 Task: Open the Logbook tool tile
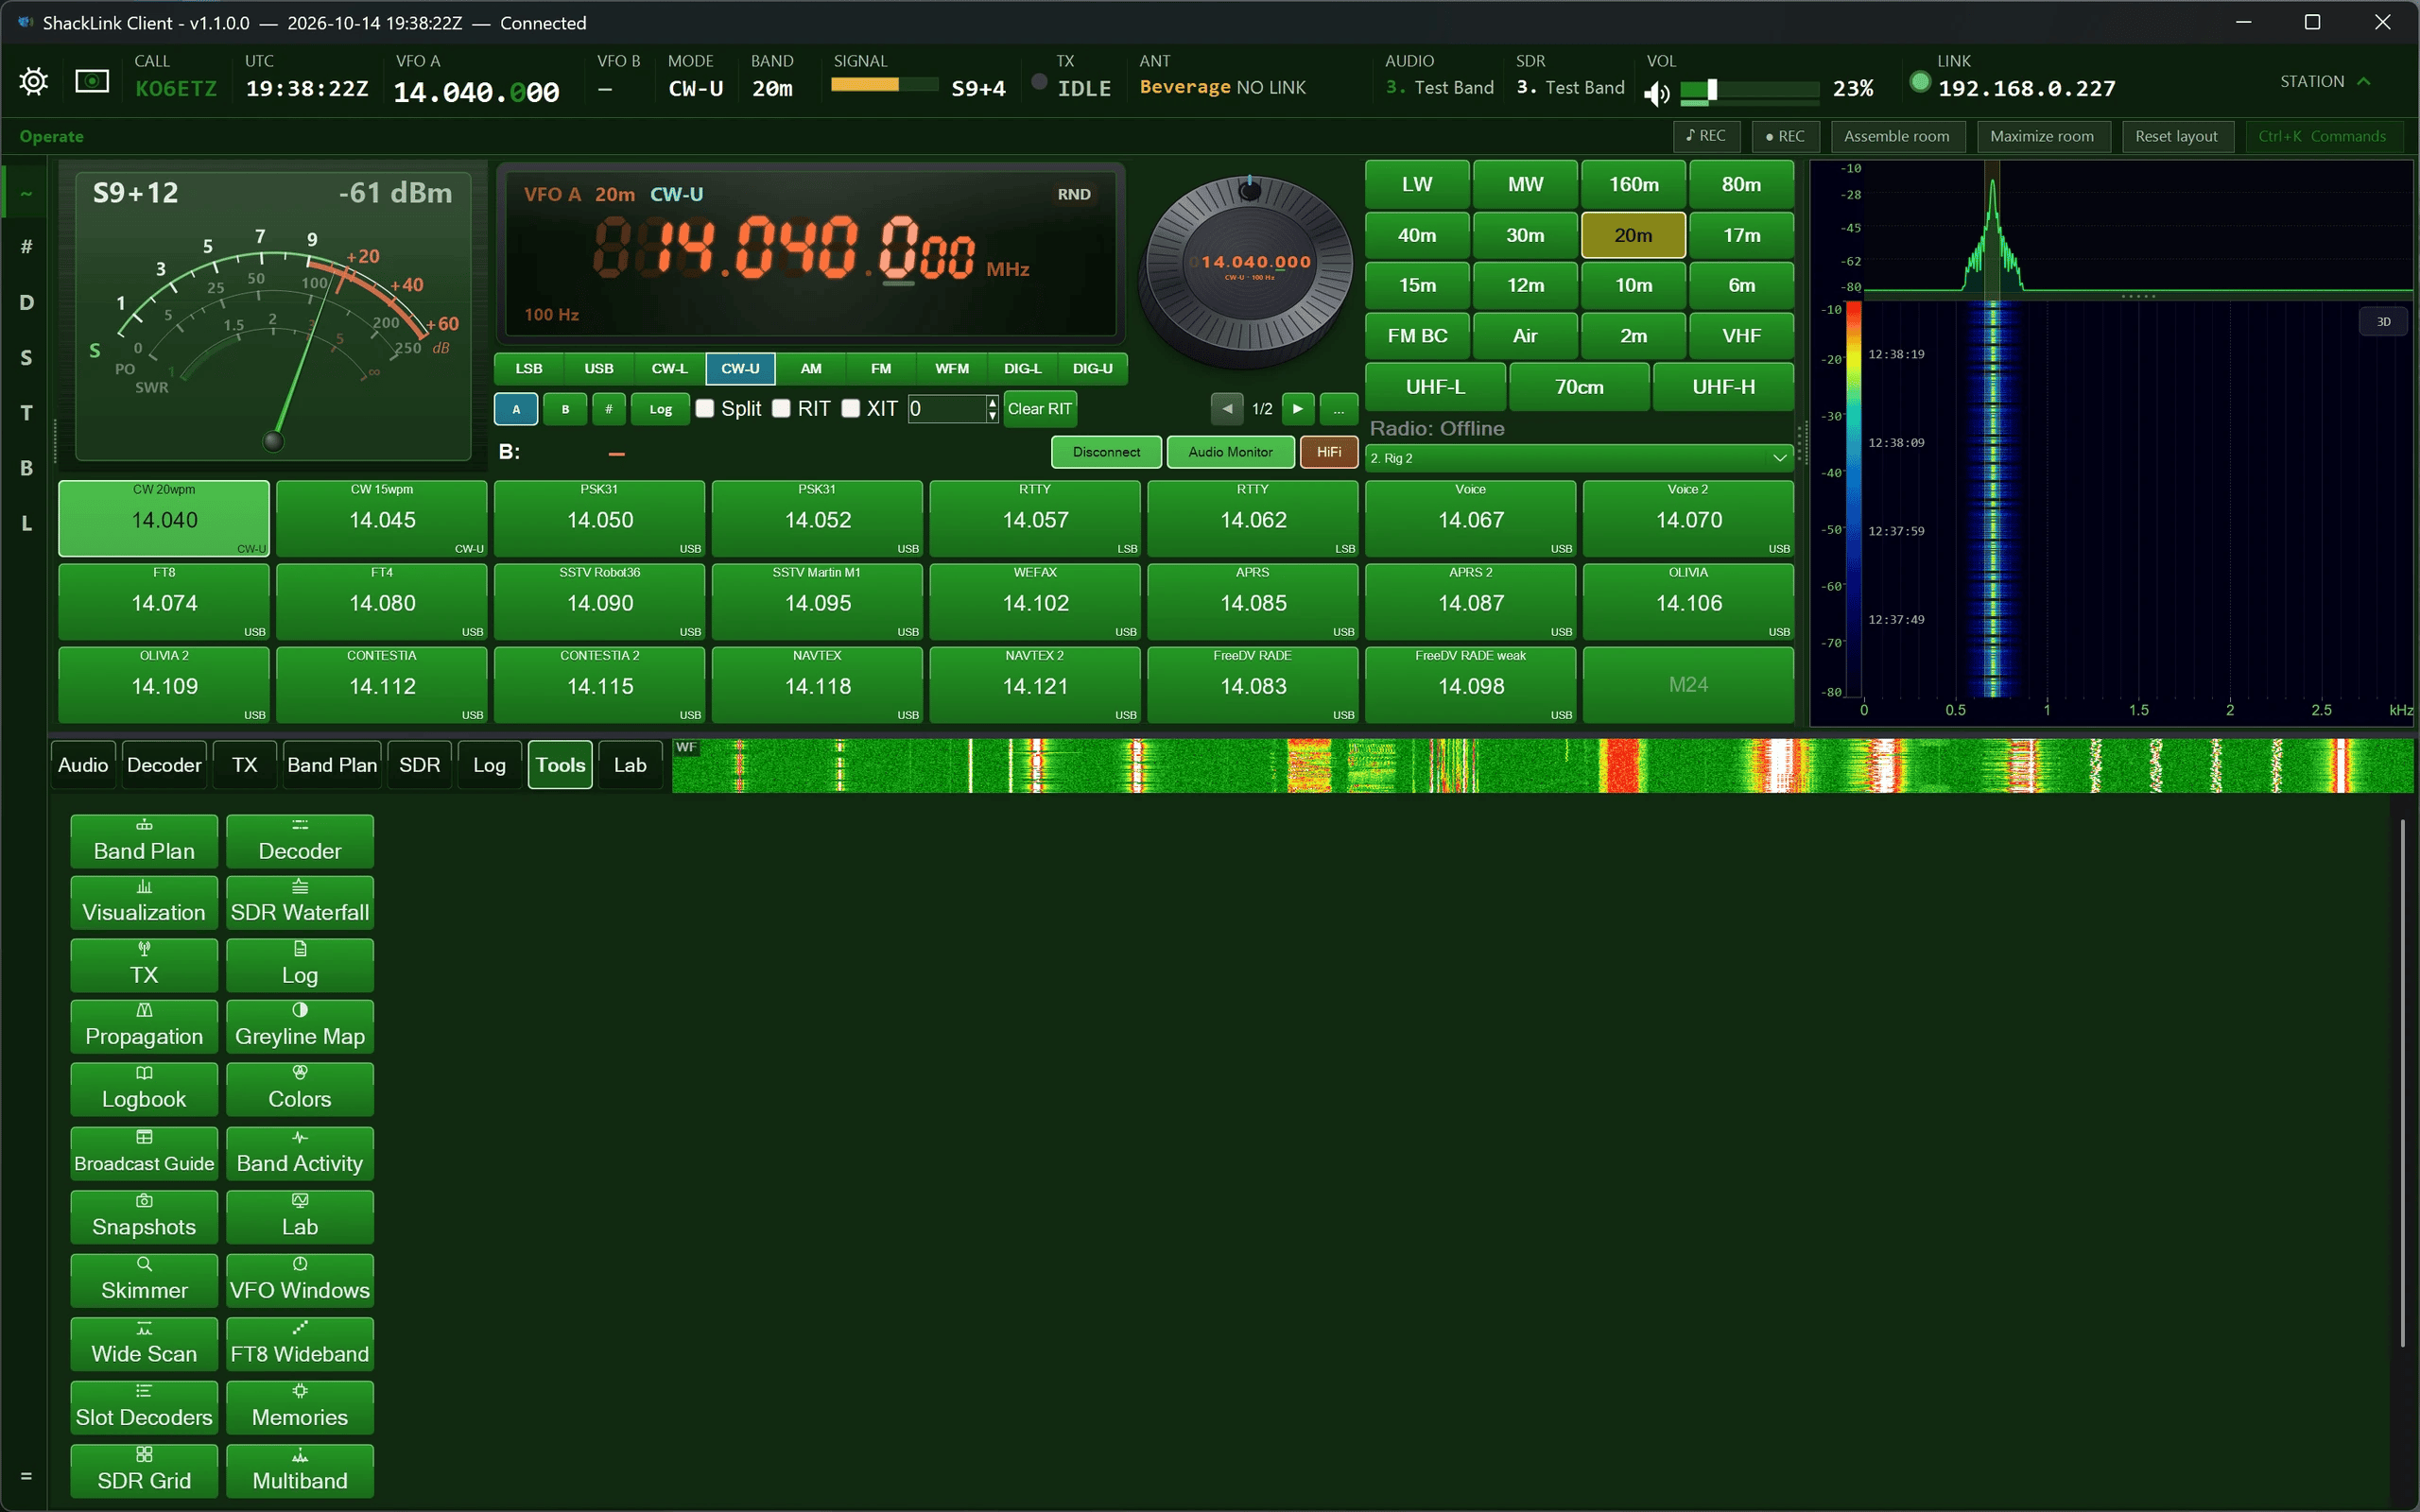click(144, 1089)
